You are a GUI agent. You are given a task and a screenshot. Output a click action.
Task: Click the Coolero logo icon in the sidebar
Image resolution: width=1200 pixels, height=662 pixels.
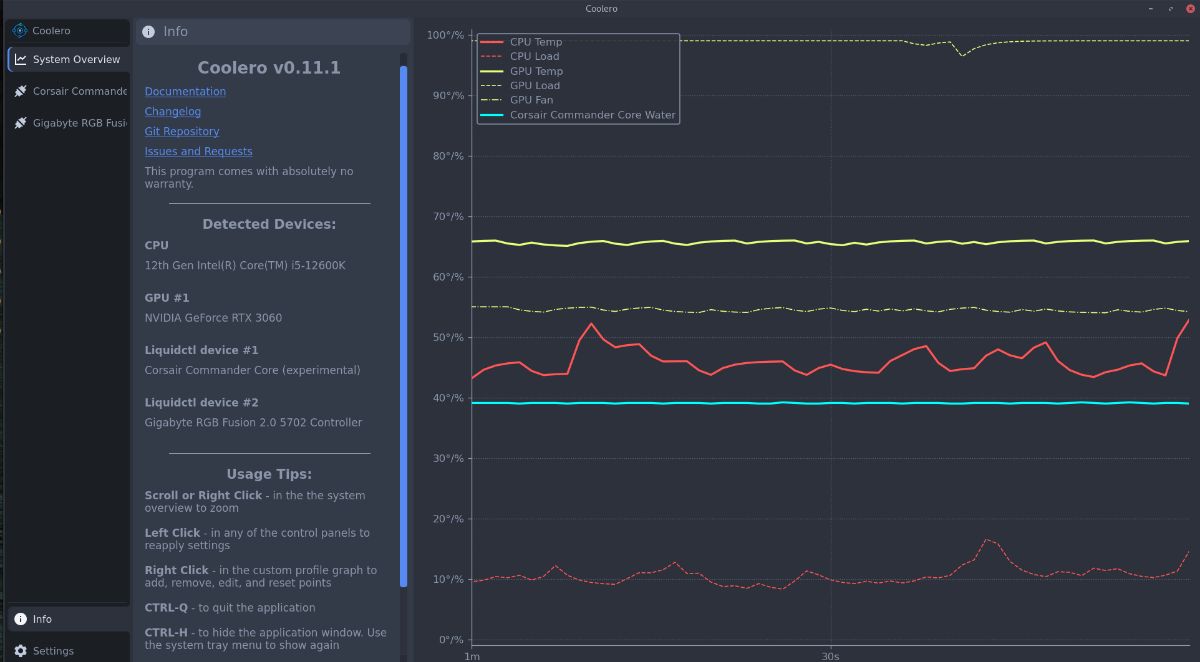point(20,31)
